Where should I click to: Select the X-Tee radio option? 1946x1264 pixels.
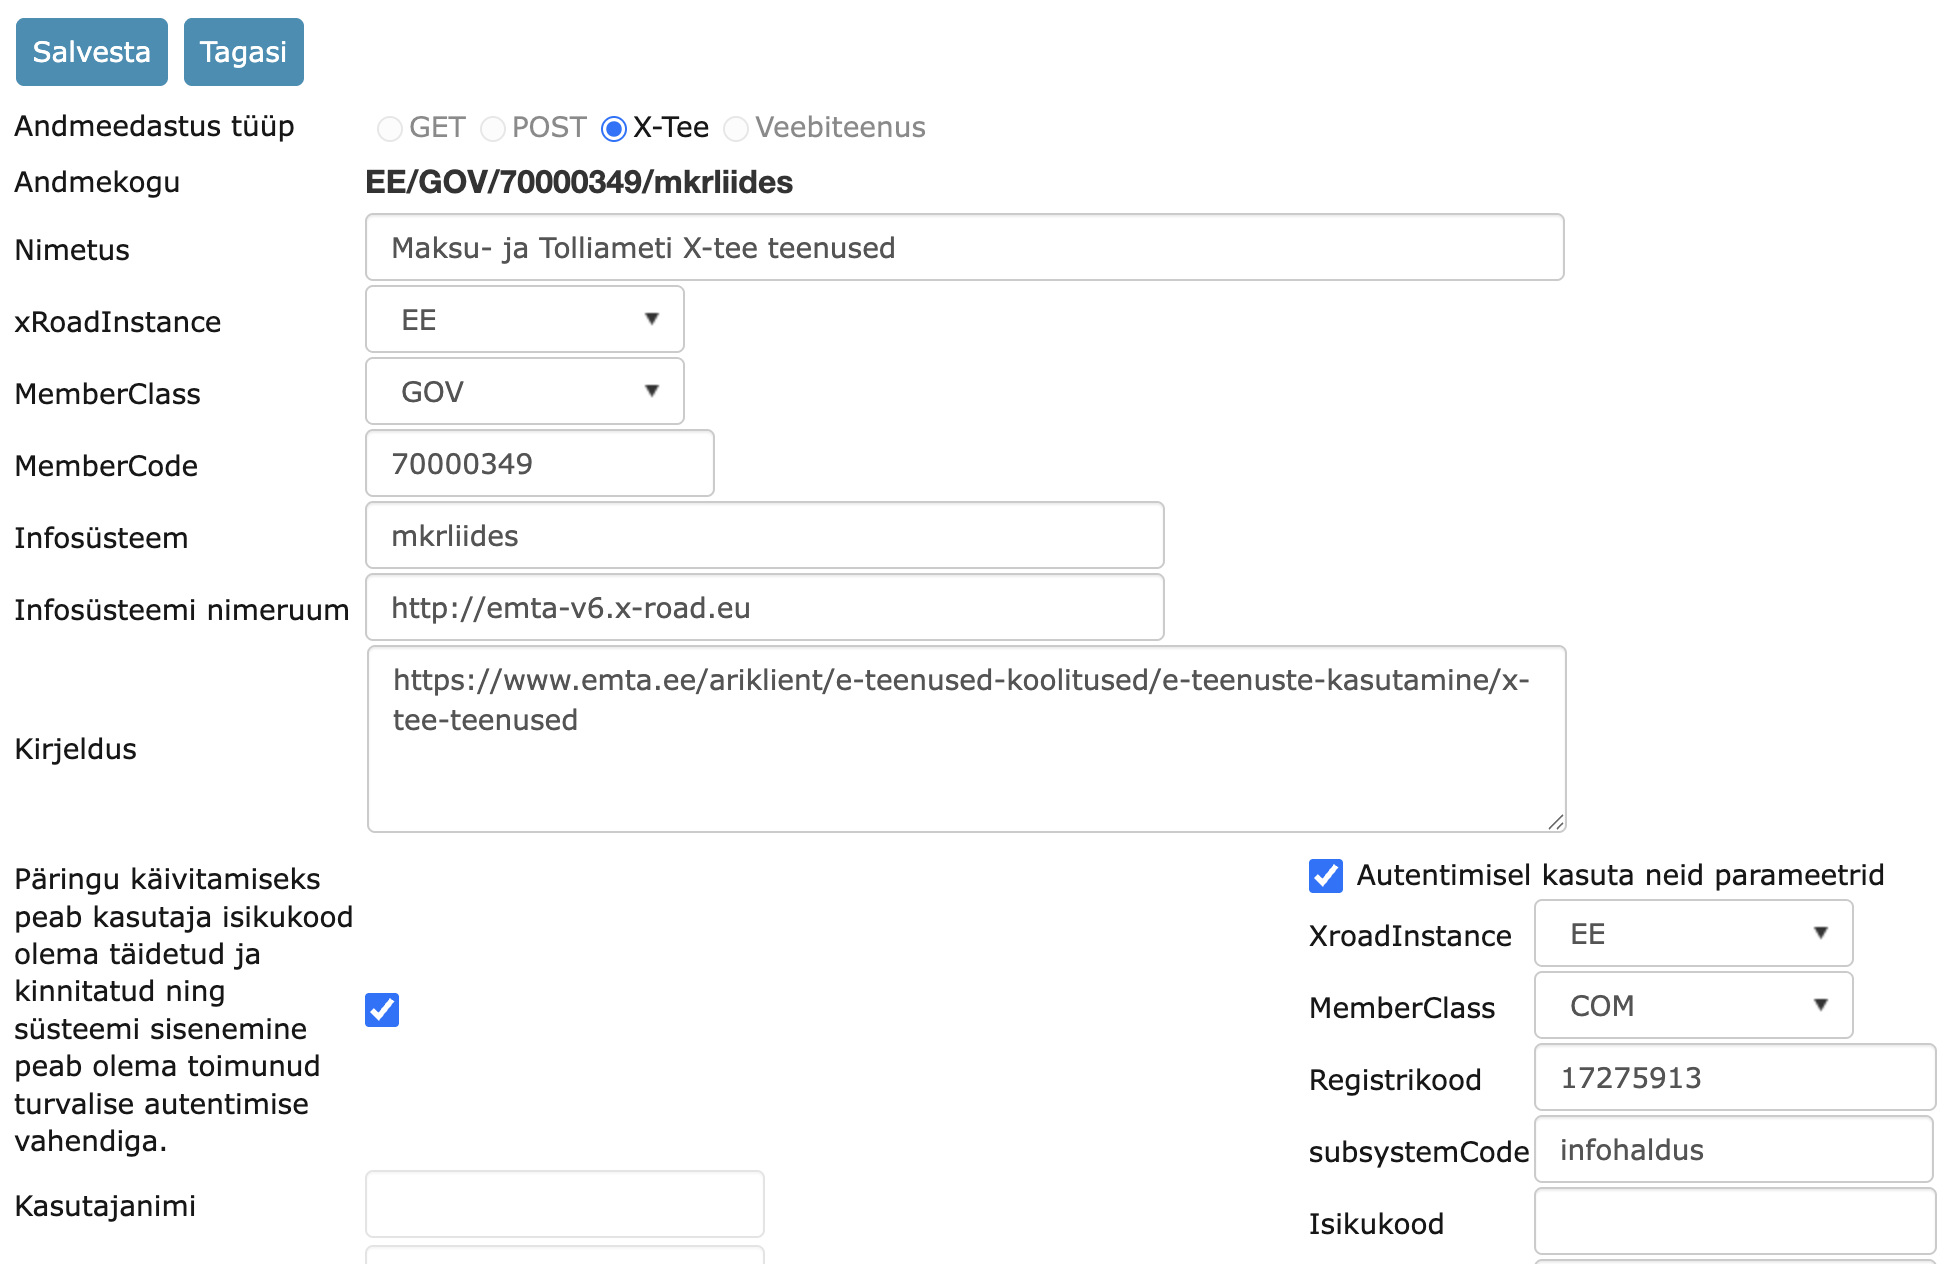614,129
